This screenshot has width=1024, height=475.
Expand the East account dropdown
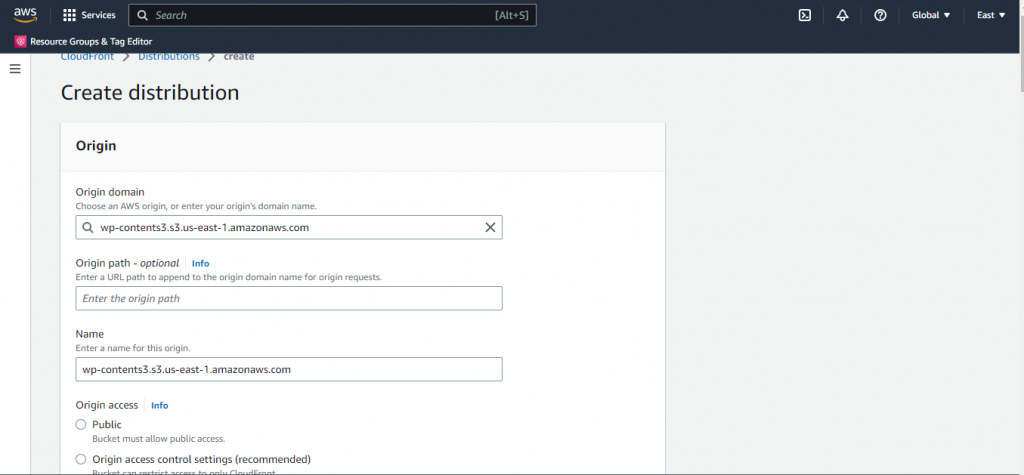point(991,15)
